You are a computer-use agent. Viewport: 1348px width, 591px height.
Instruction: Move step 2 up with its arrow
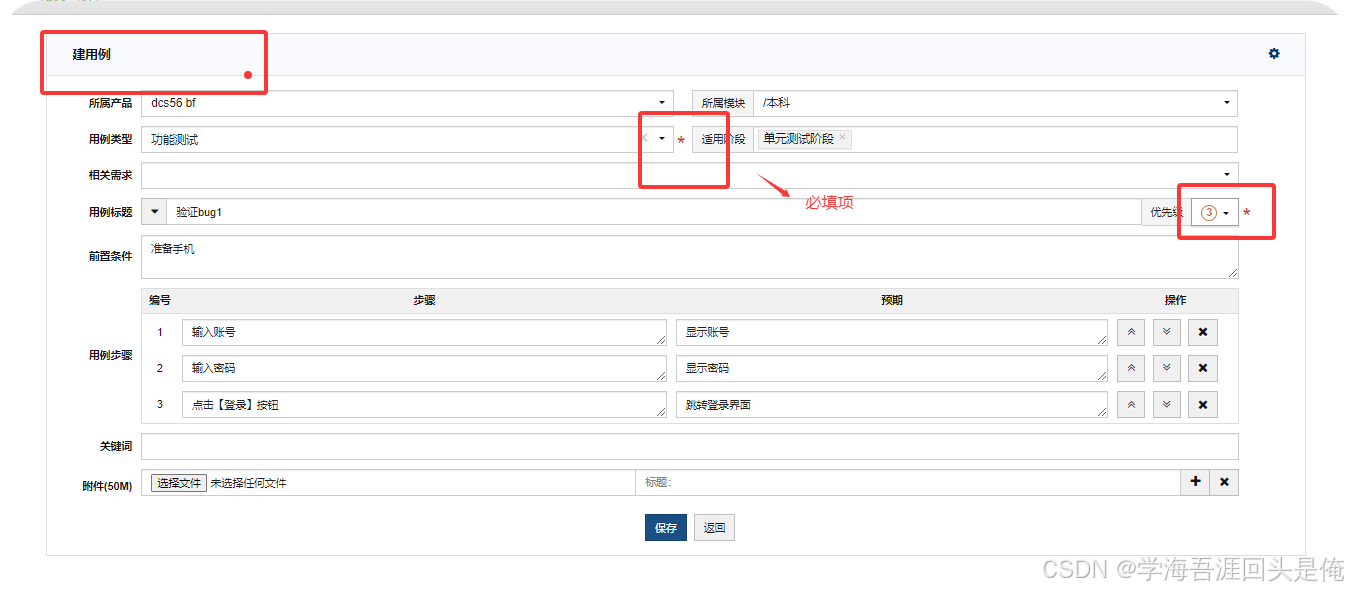[x=1131, y=369]
